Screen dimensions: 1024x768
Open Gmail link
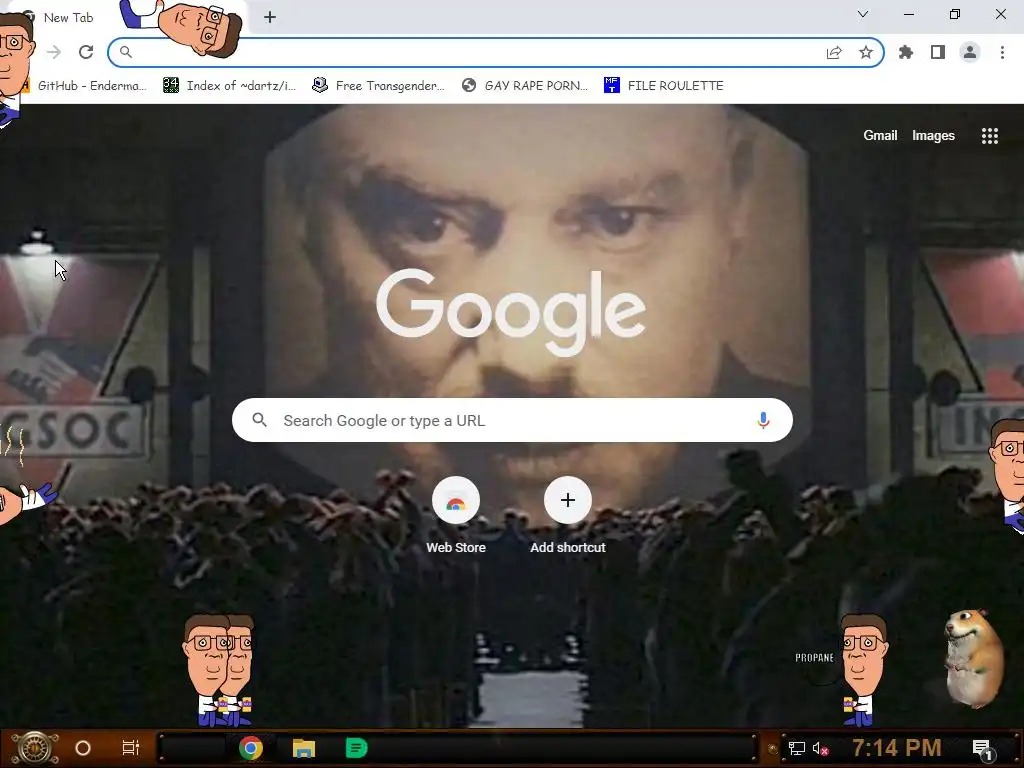point(880,135)
